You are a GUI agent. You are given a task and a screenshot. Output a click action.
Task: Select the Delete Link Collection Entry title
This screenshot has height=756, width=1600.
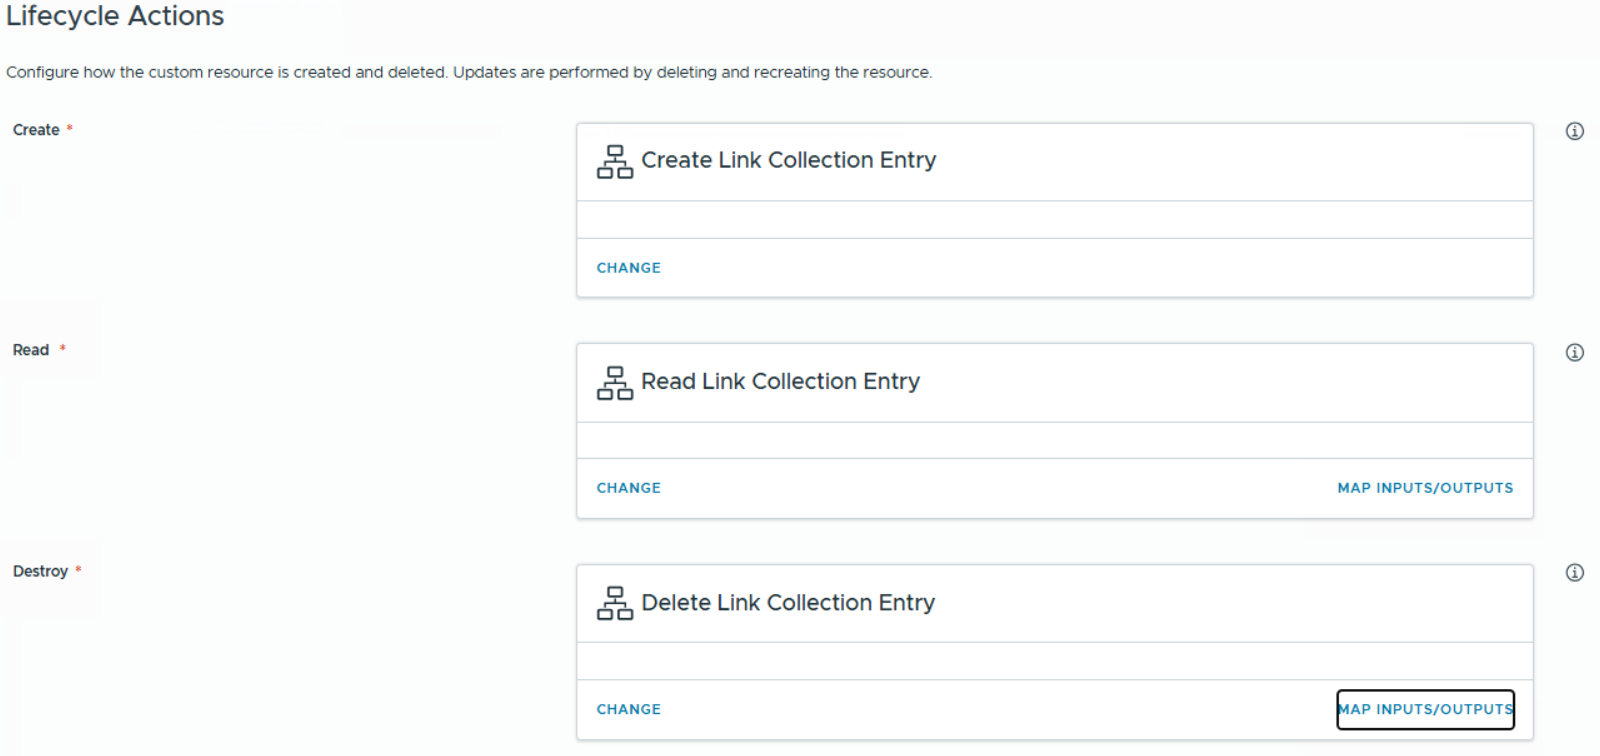[x=788, y=602]
